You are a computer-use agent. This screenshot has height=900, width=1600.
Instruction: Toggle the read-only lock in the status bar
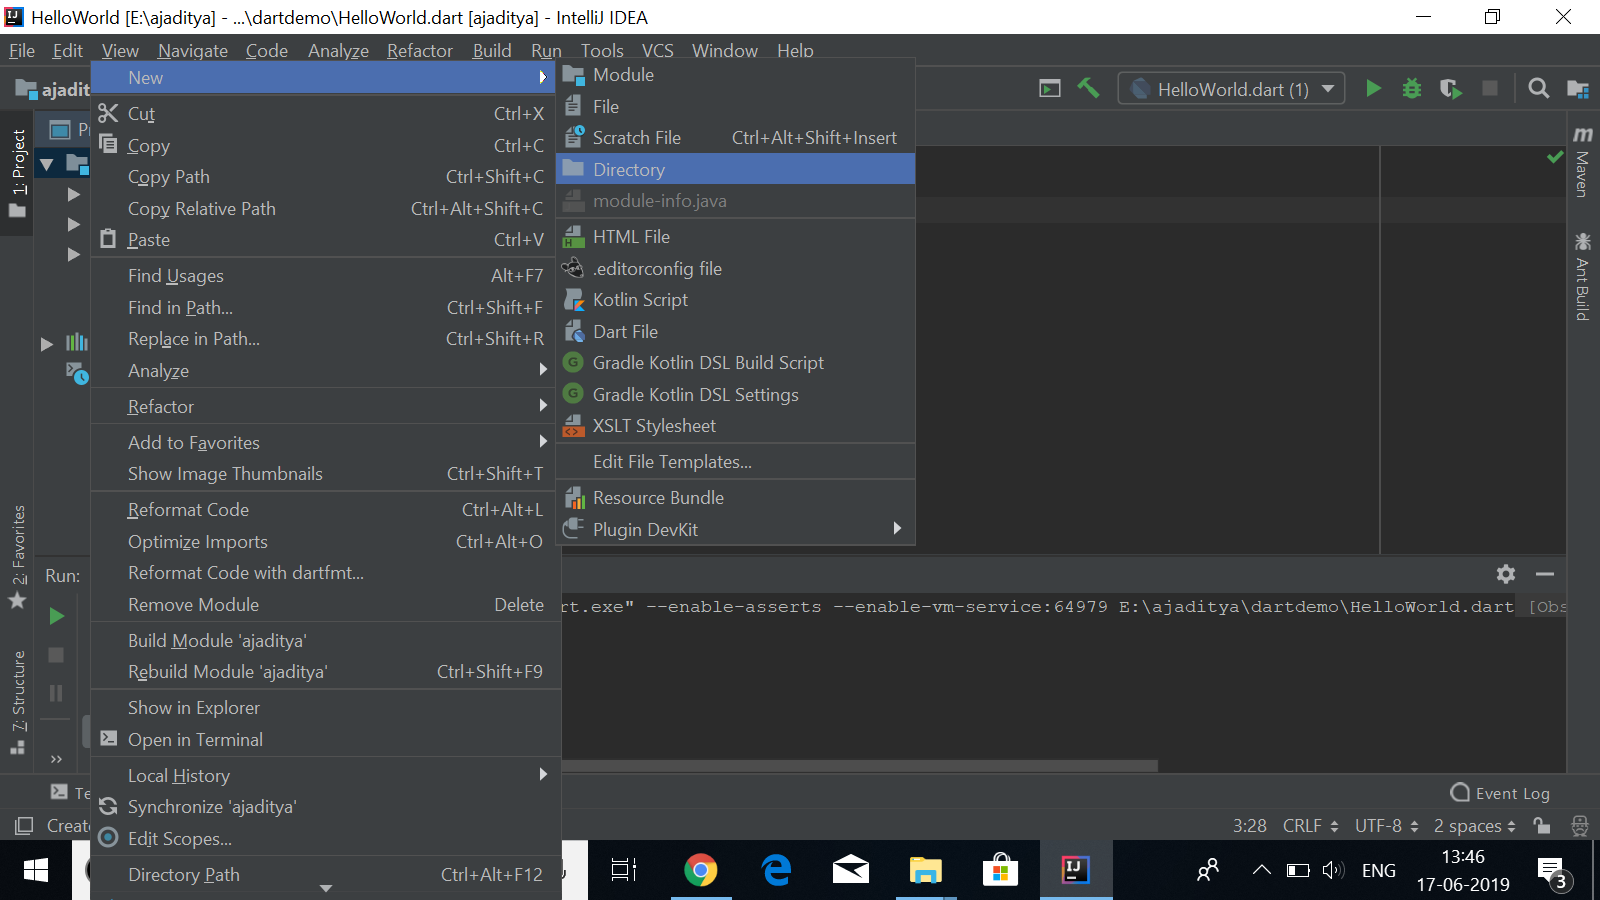[x=1541, y=826]
